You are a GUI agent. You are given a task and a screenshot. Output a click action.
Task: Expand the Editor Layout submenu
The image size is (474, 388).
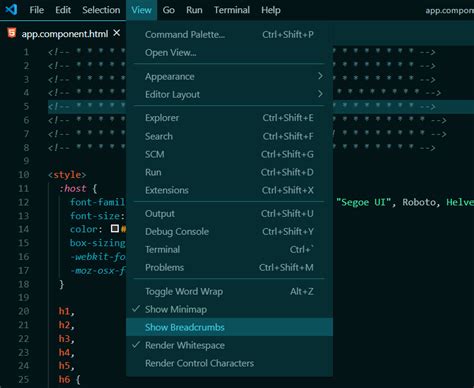229,94
